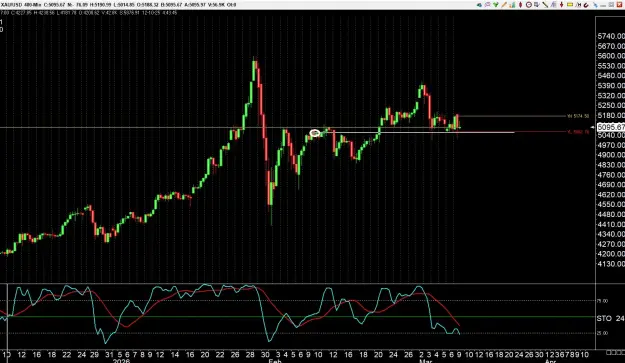Viewport: 625px width, 363px height.
Task: Select the orange pencil drawing tool
Action: (504, 5)
